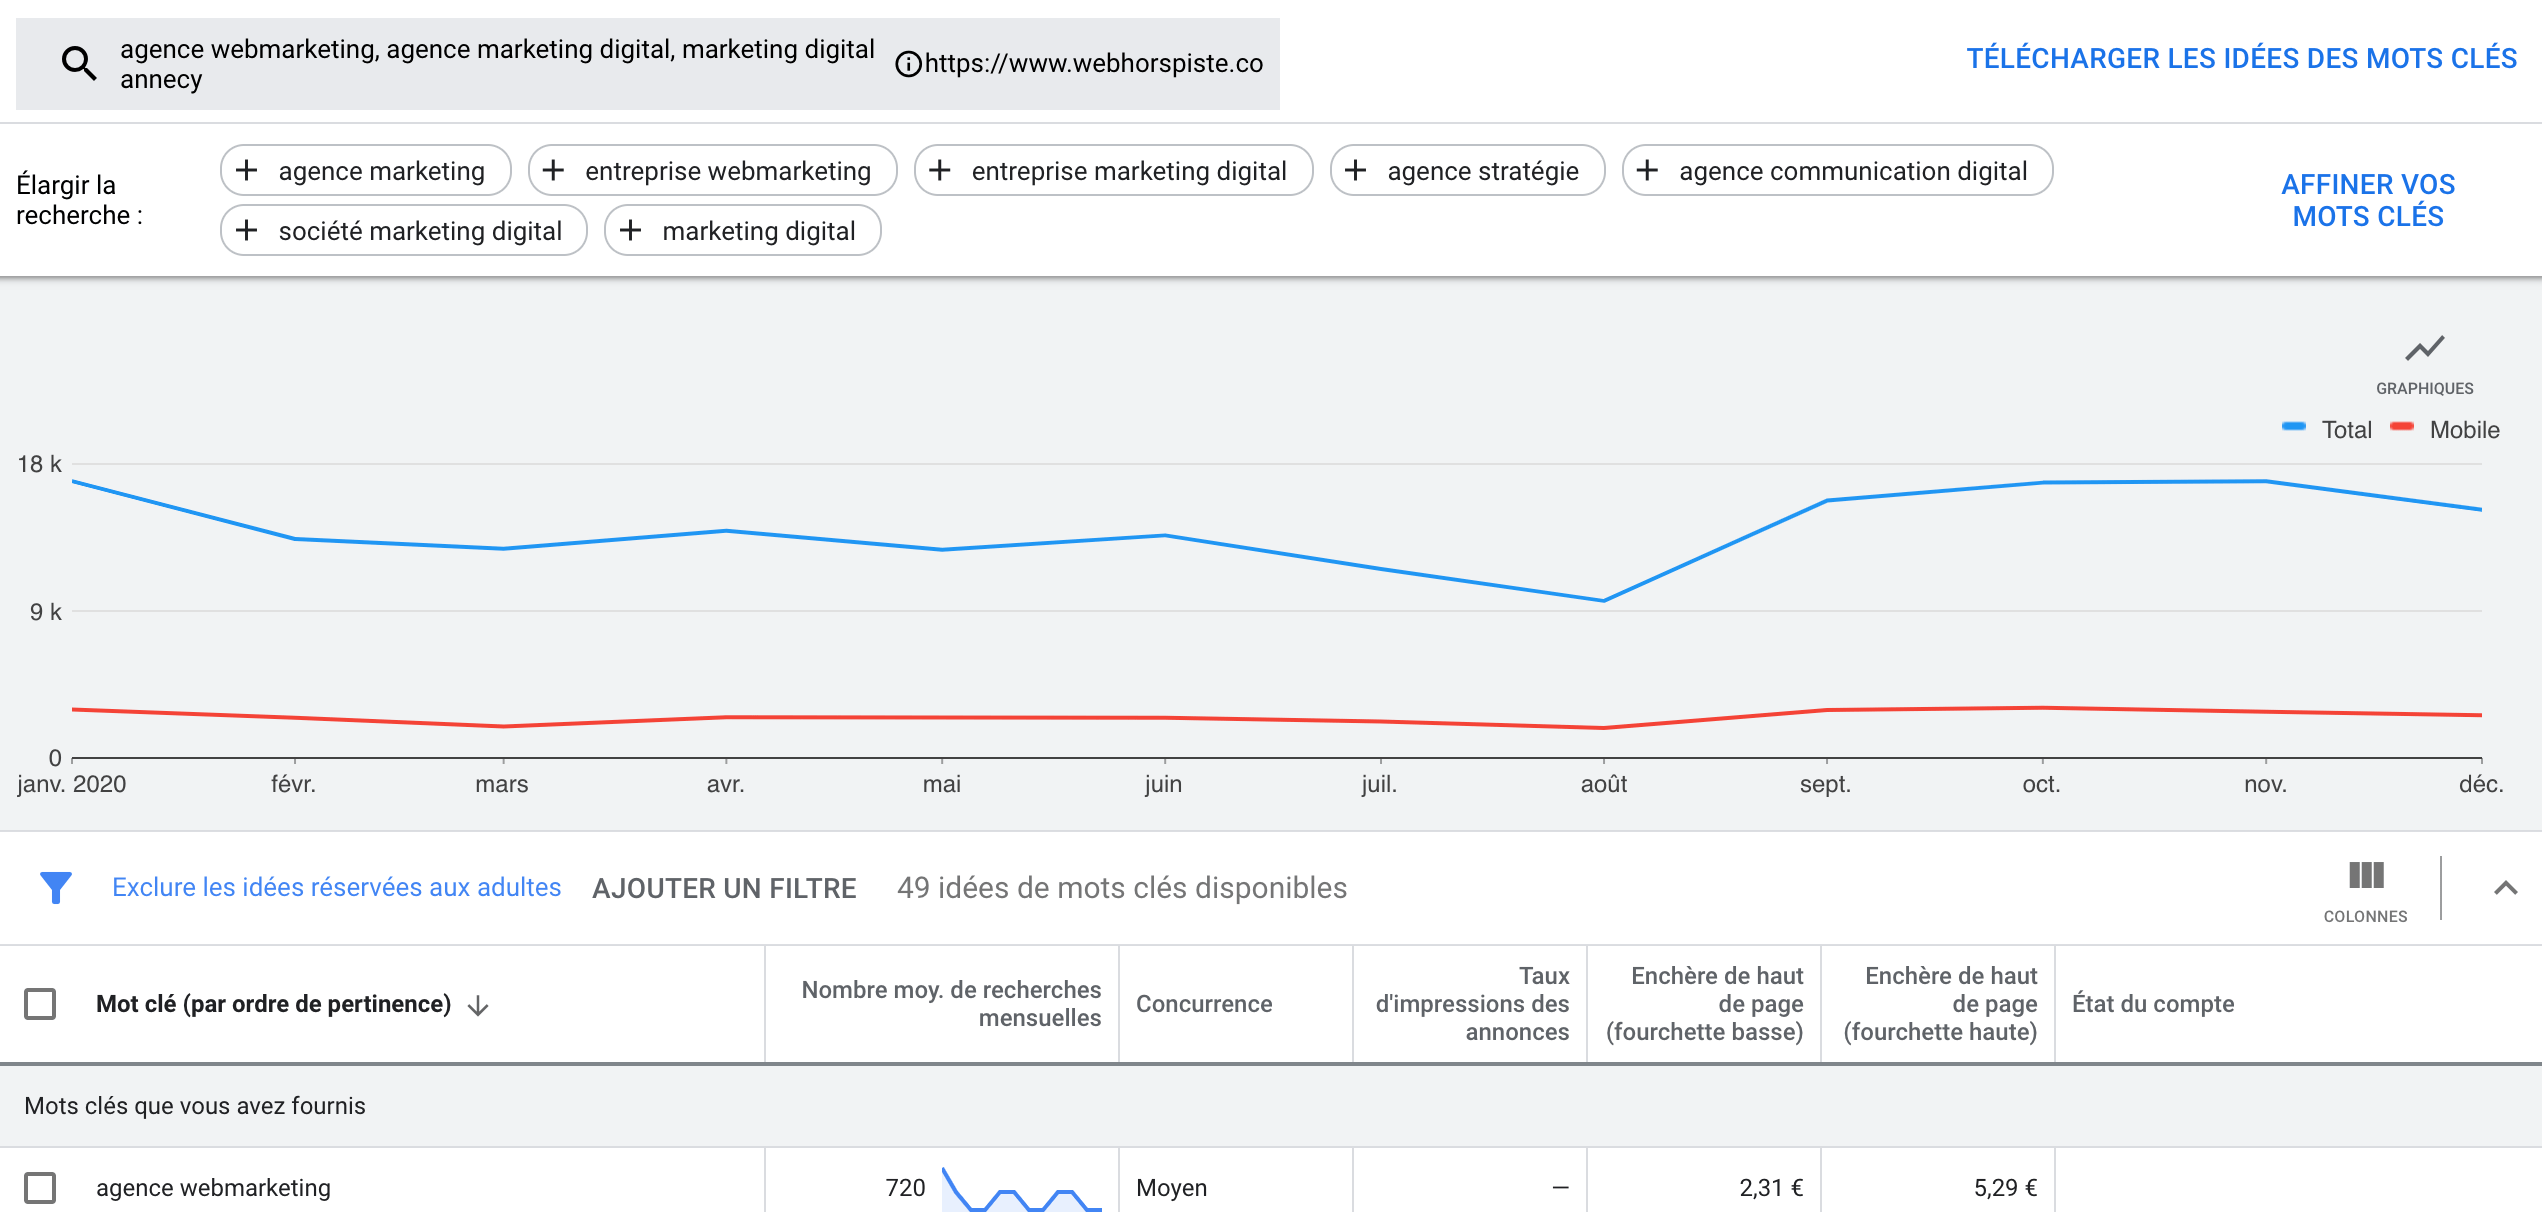Image resolution: width=2542 pixels, height=1212 pixels.
Task: Click the agence webmarketing keyword text
Action: (x=213, y=1188)
